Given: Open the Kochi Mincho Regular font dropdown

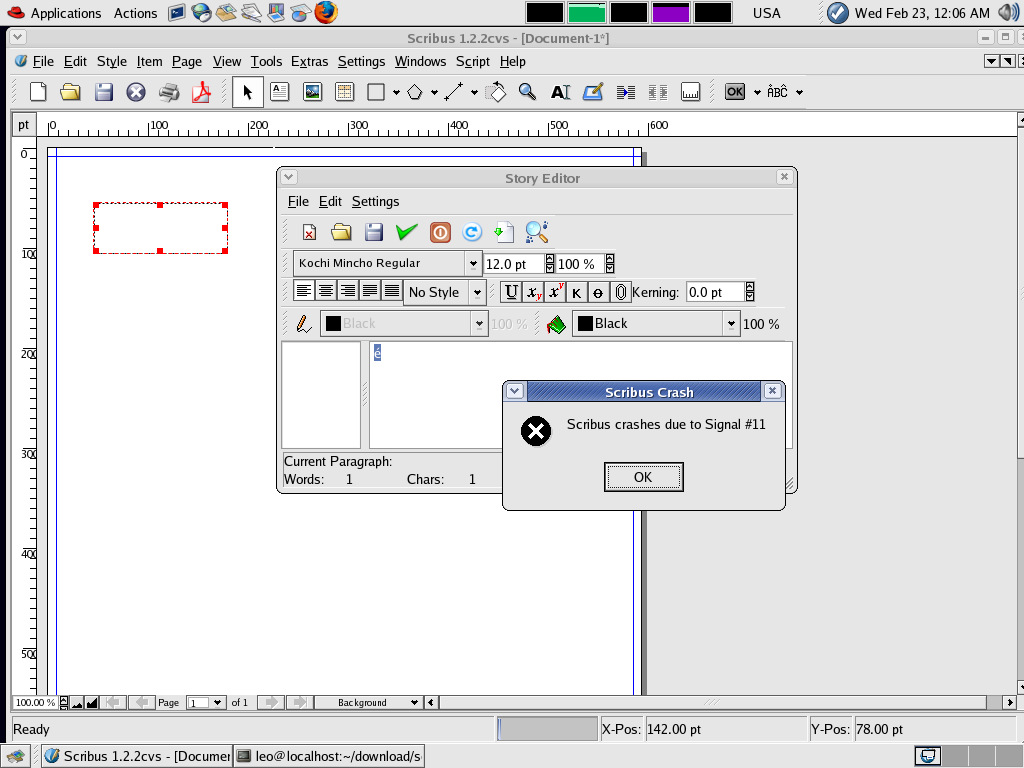Looking at the screenshot, I should coord(473,264).
